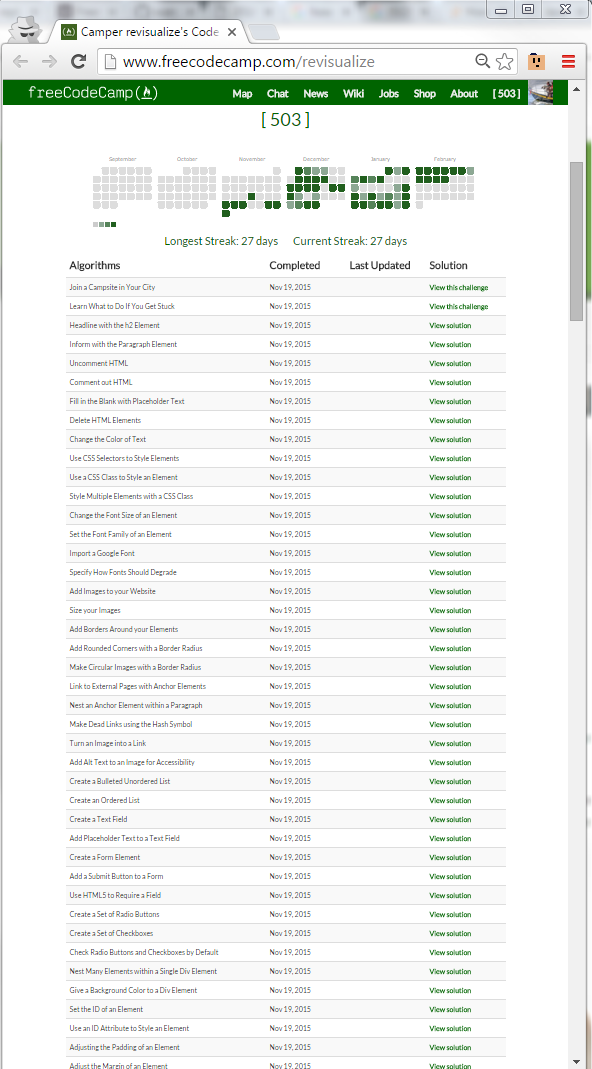Screen dimensions: 592x1069
Task: View solution for Uncomment HTML
Action: point(450,363)
